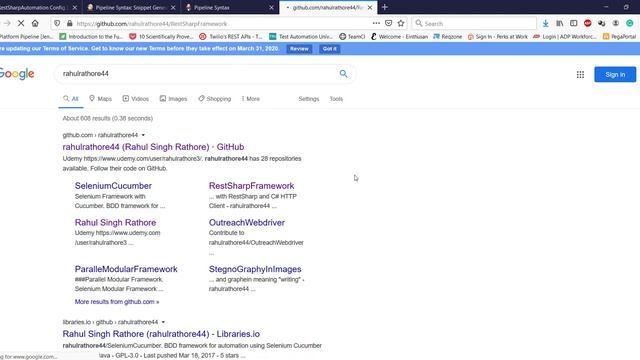Open rahulrathore44 (Rahul Singh Rathore) GitHub result

153,147
